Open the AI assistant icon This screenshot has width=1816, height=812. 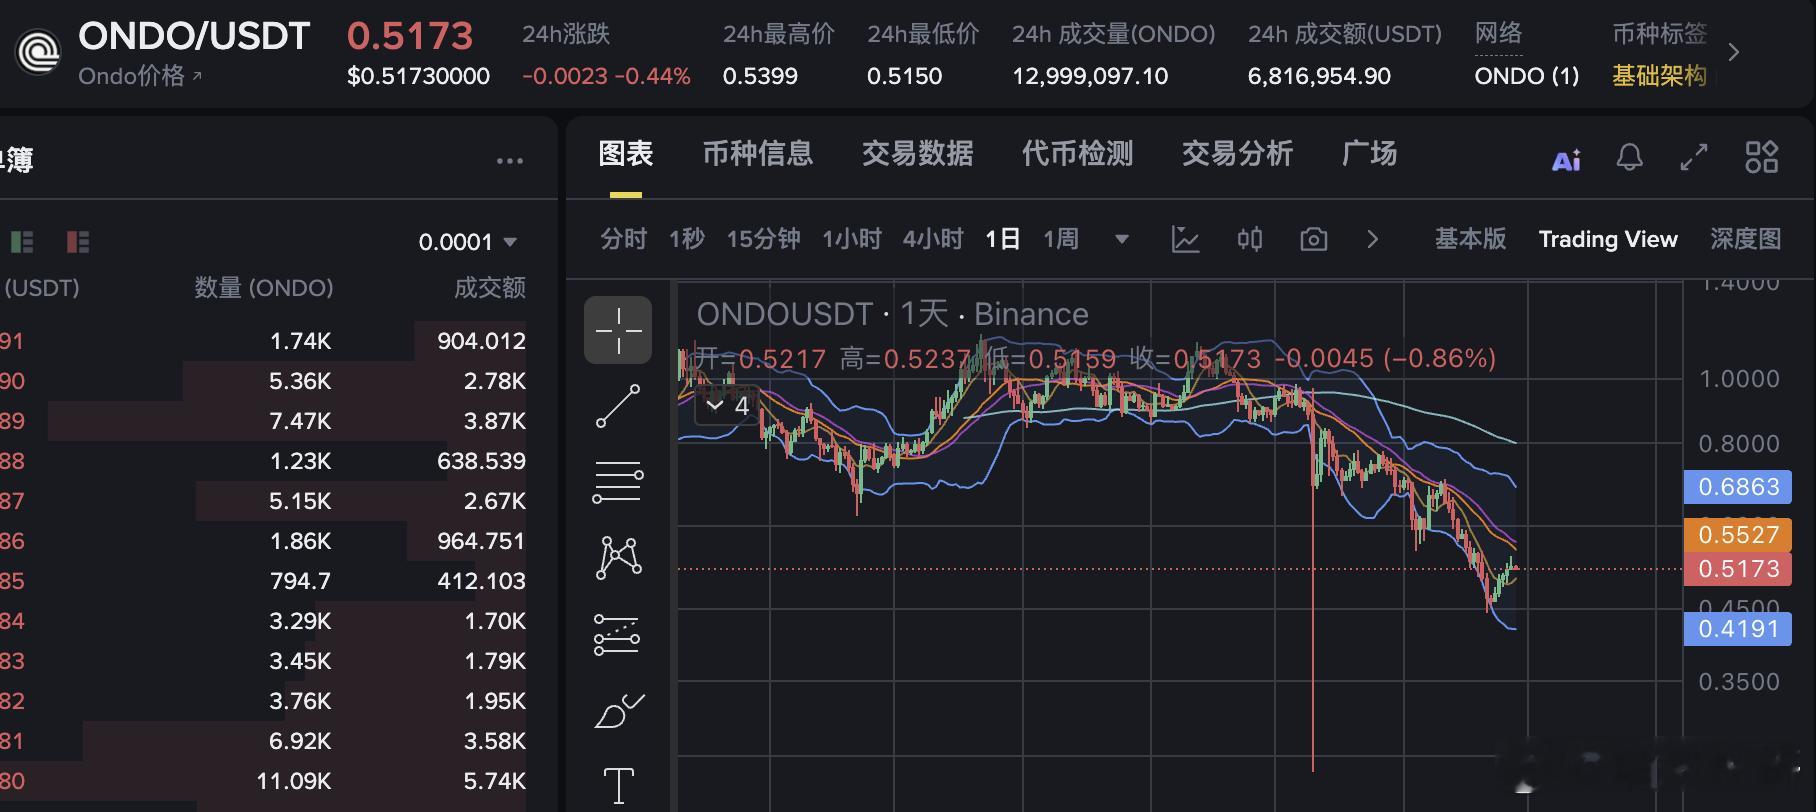(x=1566, y=158)
